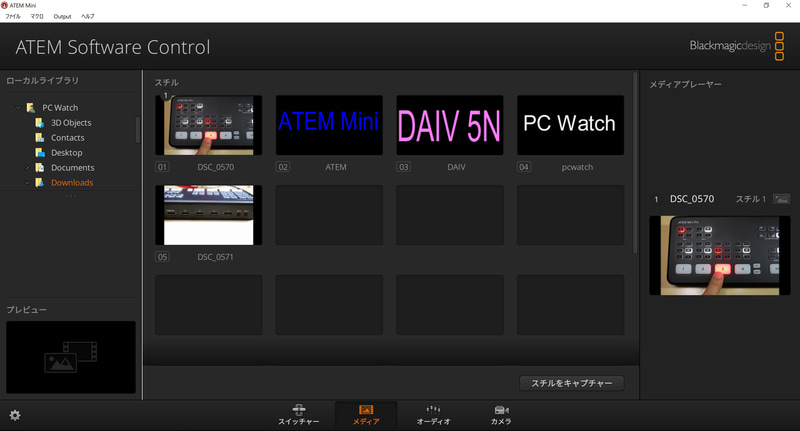Open the Output menu
Screen dimensions: 800x431
pos(62,16)
